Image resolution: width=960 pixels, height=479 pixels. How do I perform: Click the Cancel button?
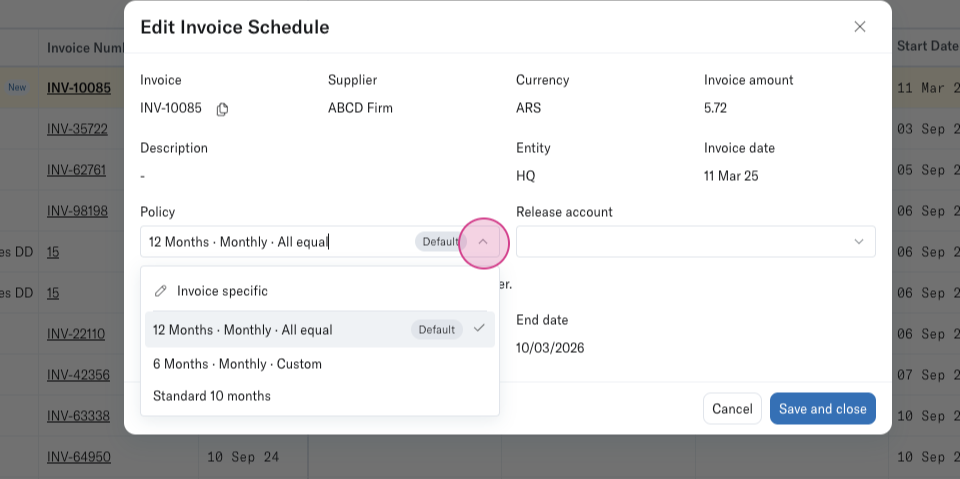732,409
